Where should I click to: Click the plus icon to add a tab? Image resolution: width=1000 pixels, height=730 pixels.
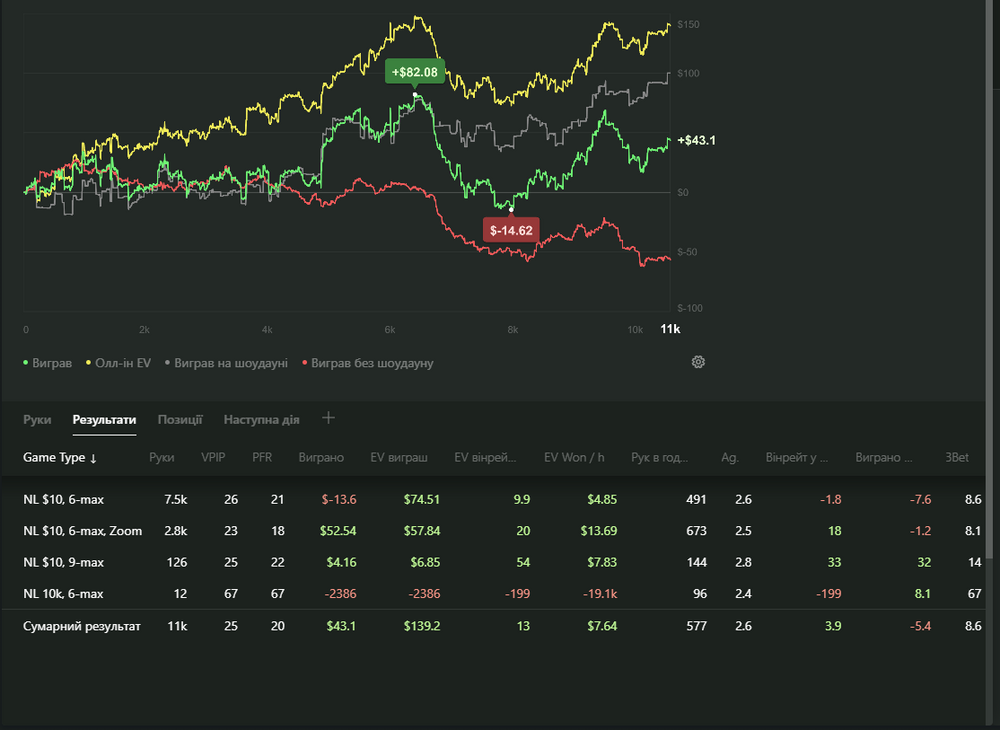point(328,418)
